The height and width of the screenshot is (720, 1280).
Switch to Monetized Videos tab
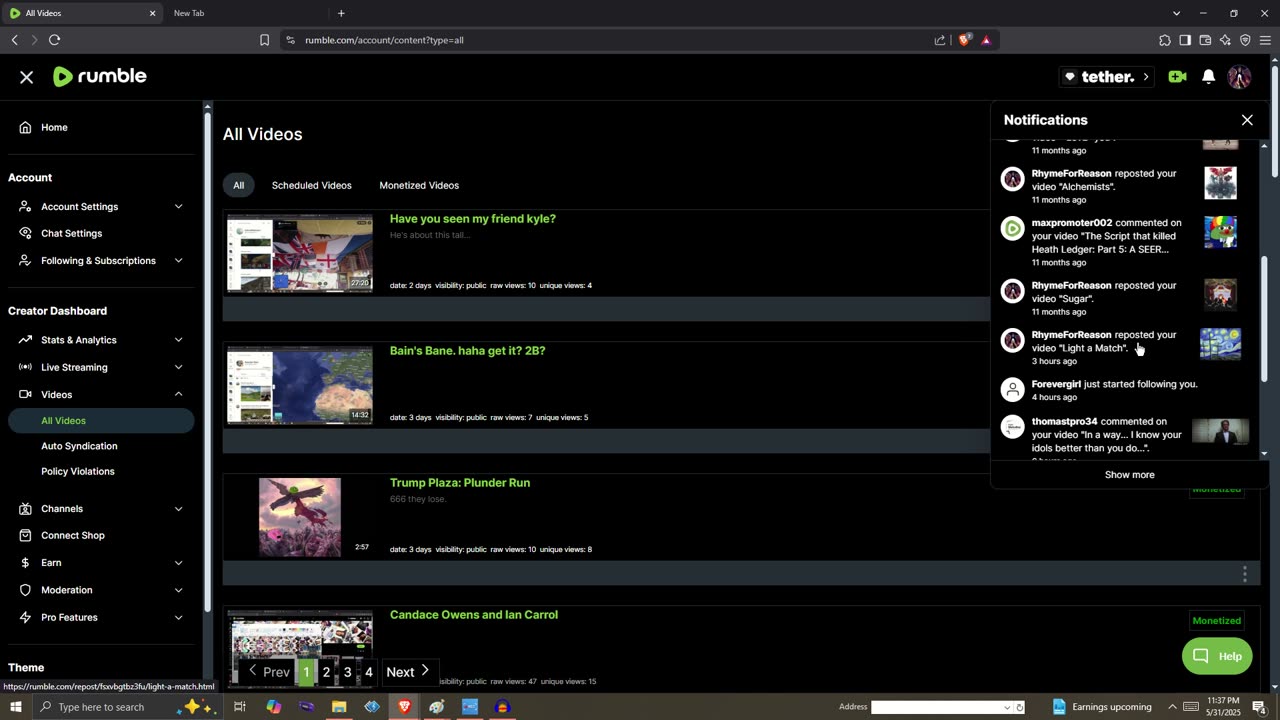coord(419,185)
